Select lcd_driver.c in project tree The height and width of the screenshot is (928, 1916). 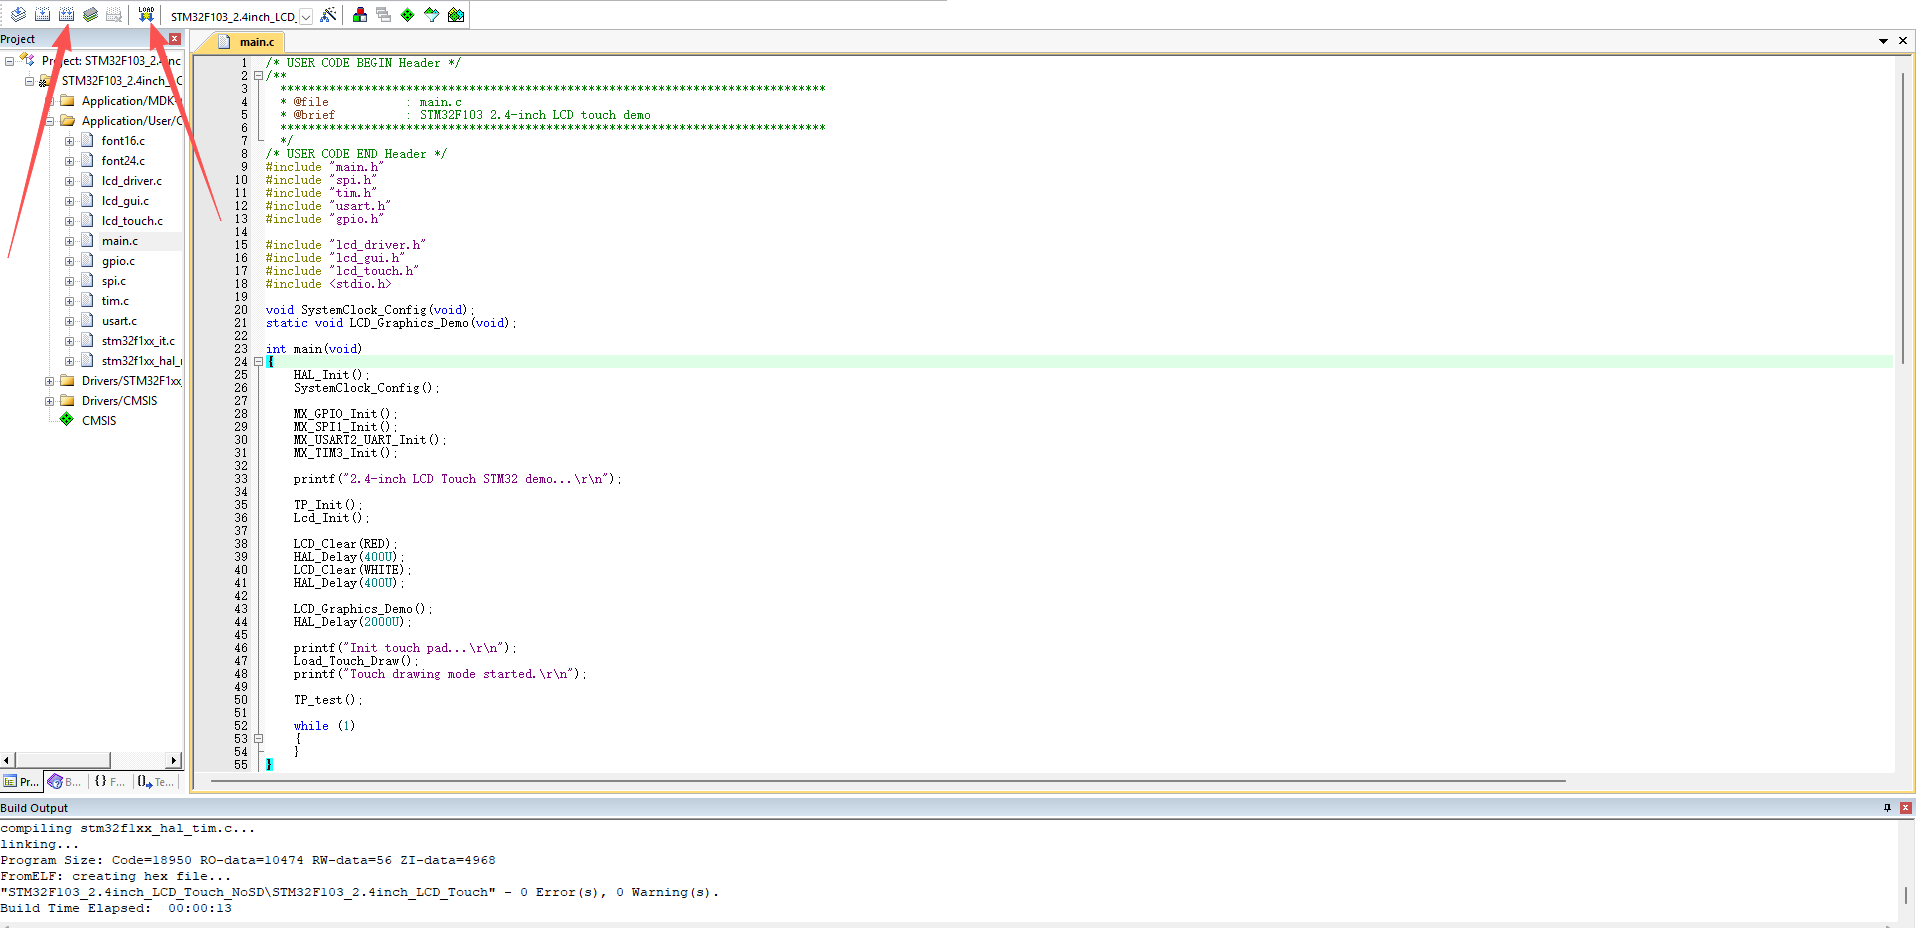131,181
